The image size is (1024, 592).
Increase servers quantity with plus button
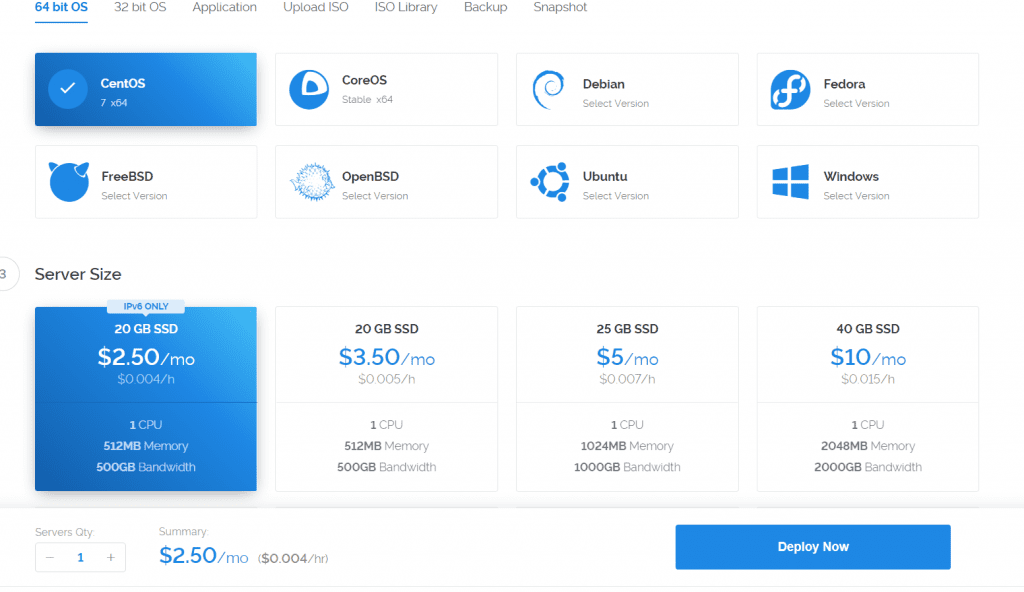110,557
